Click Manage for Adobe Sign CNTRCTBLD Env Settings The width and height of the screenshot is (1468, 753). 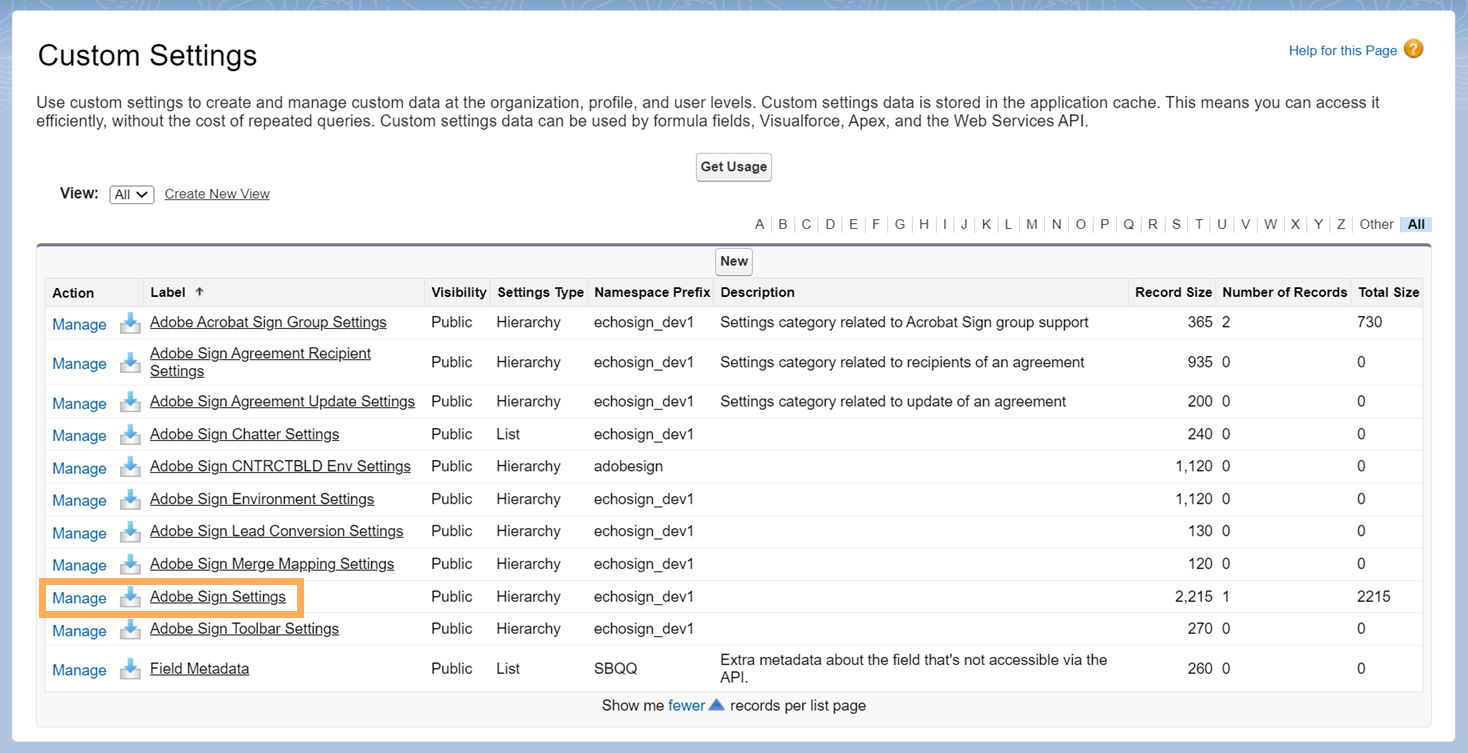click(79, 468)
